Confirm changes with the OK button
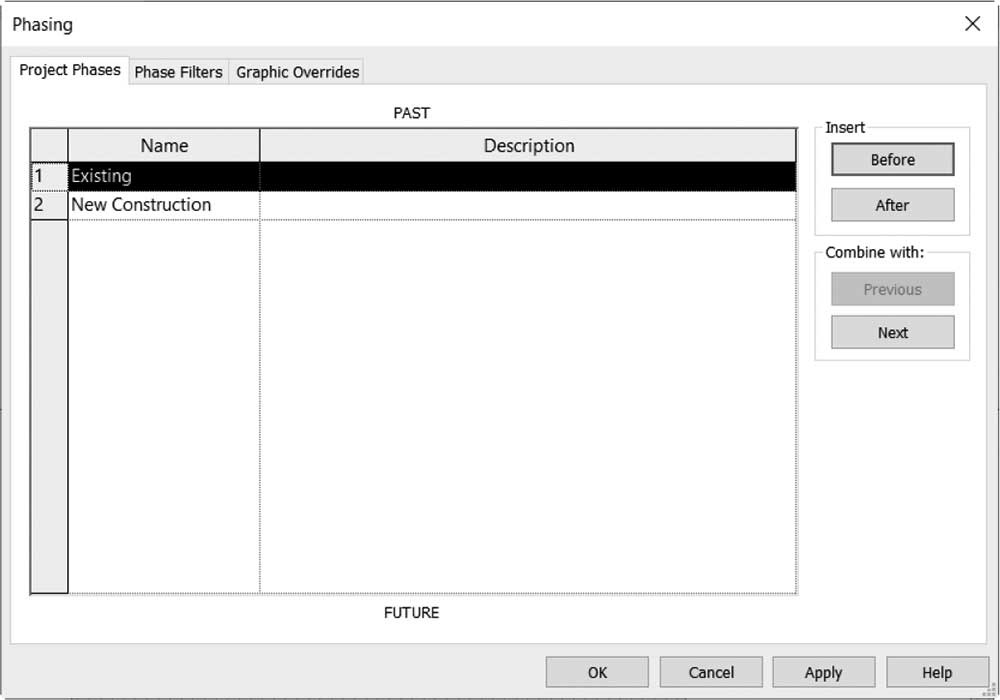Screen dimensions: 1000x700 (x=597, y=673)
